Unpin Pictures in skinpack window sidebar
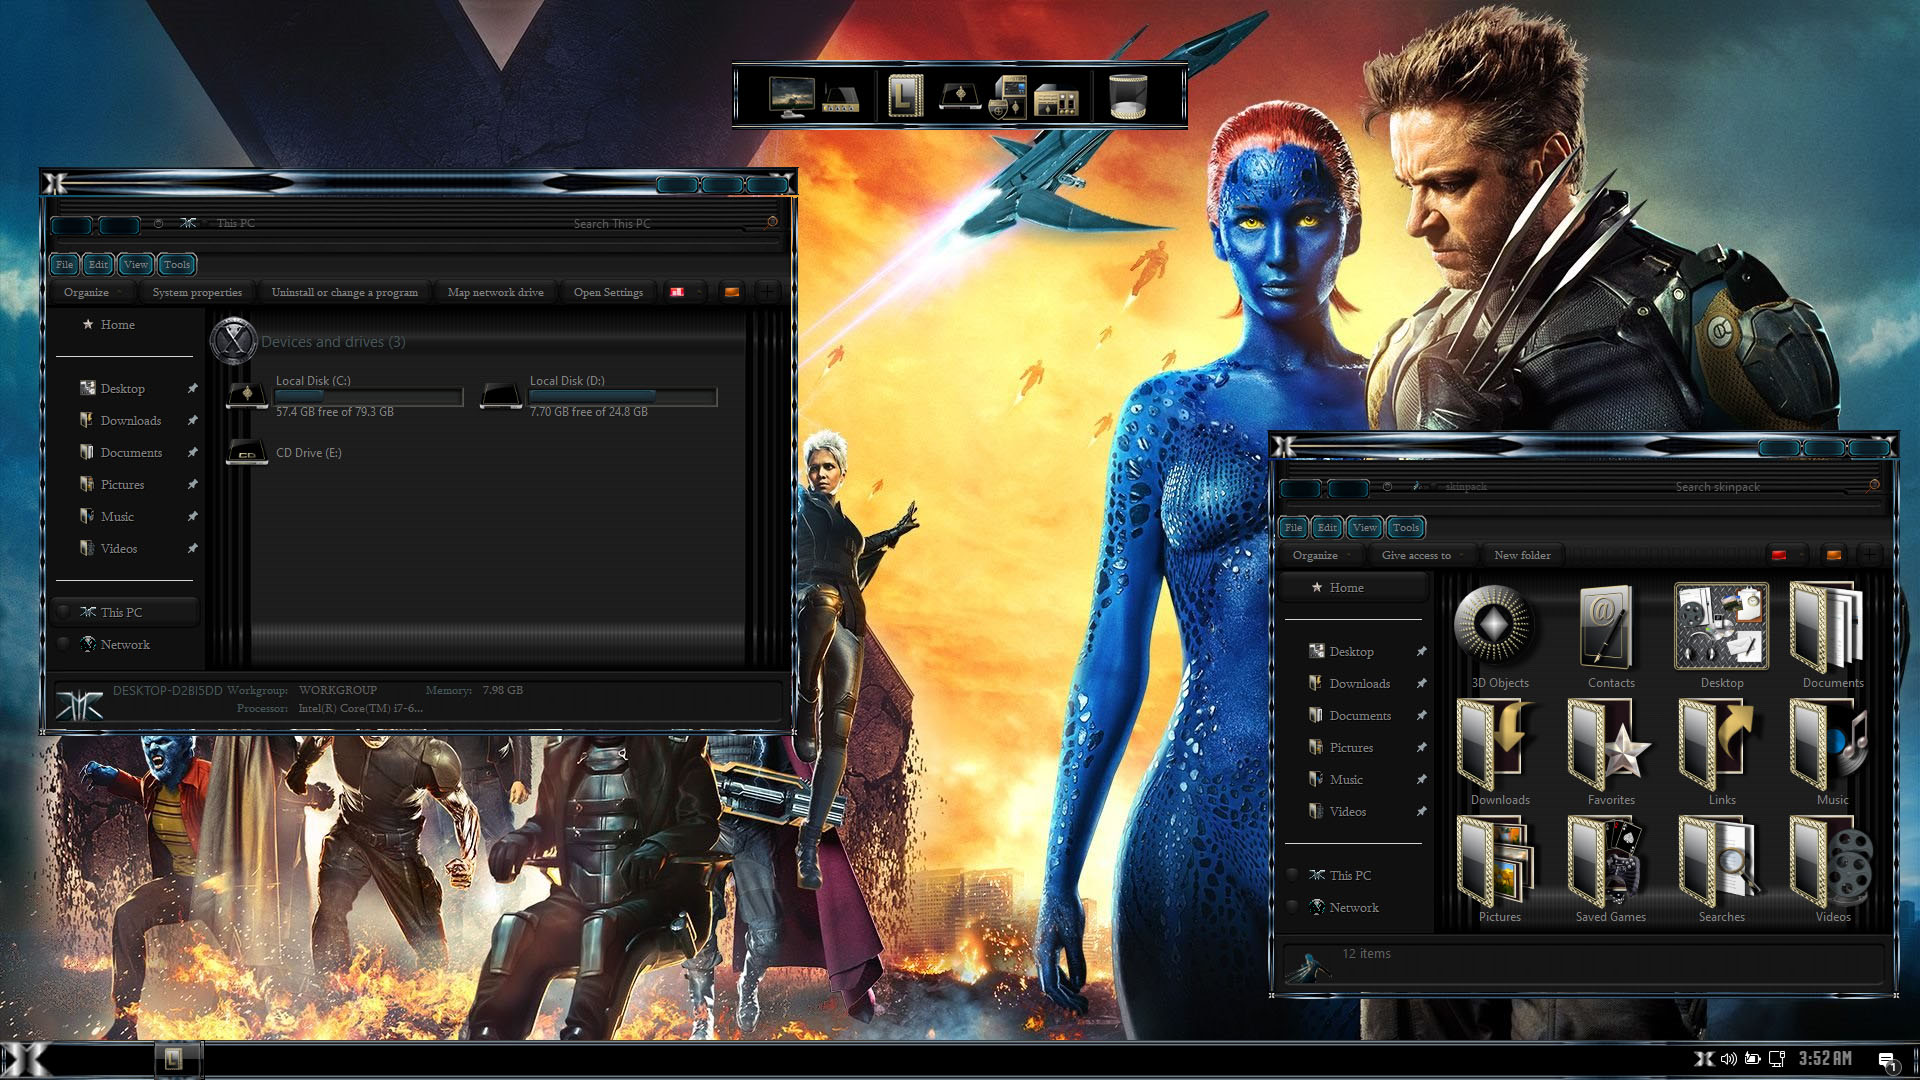 [1421, 748]
